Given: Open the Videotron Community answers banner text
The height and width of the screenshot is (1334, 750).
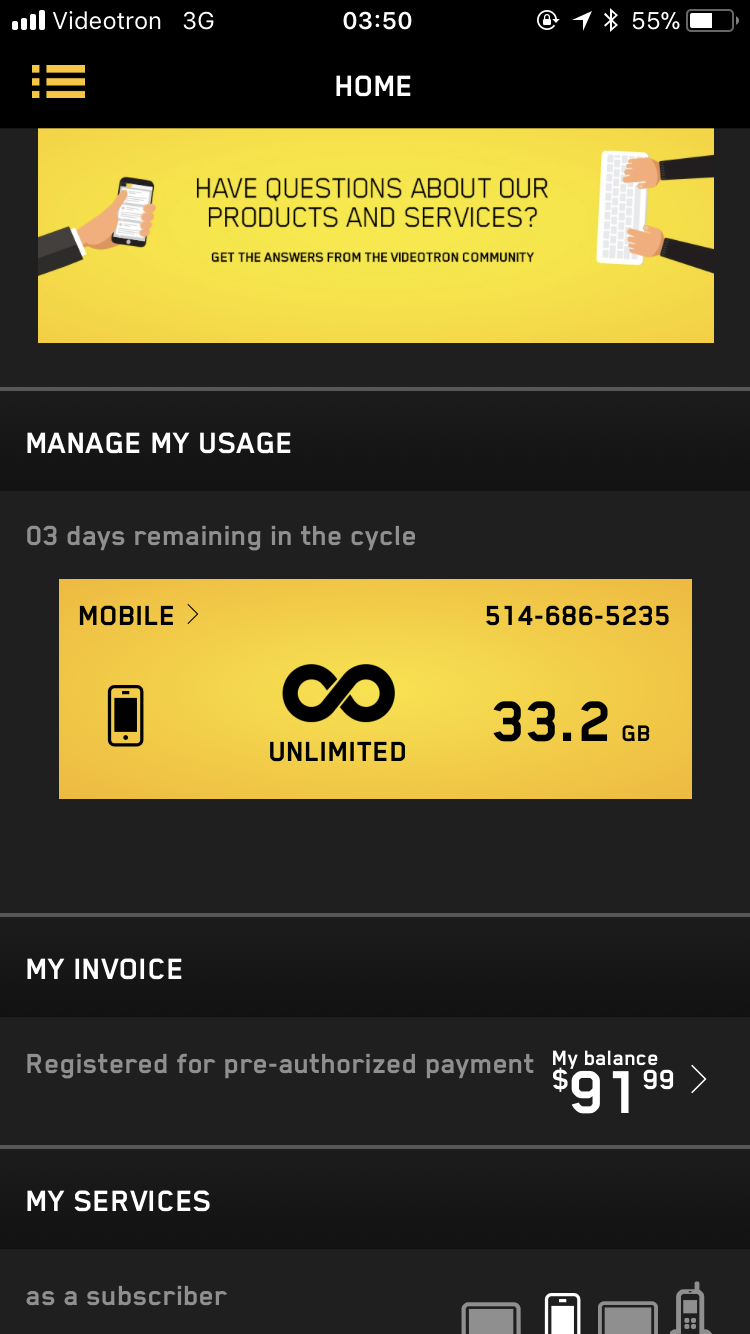Looking at the screenshot, I should coord(372,218).
